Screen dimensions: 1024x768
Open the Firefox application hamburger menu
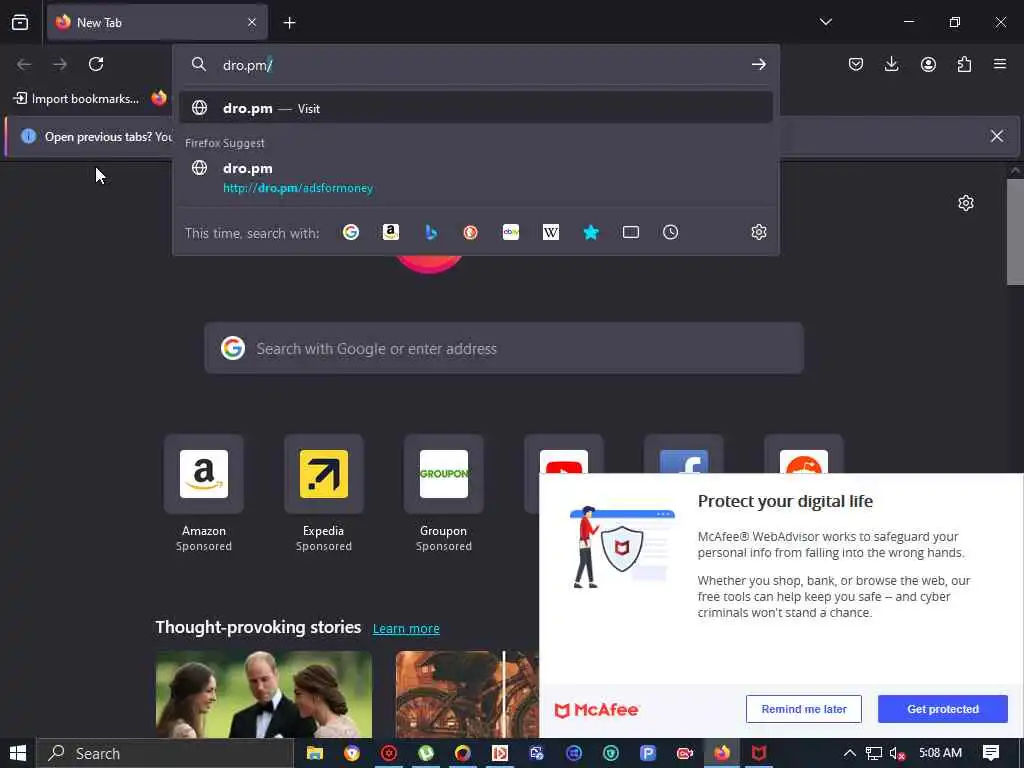coord(1000,64)
